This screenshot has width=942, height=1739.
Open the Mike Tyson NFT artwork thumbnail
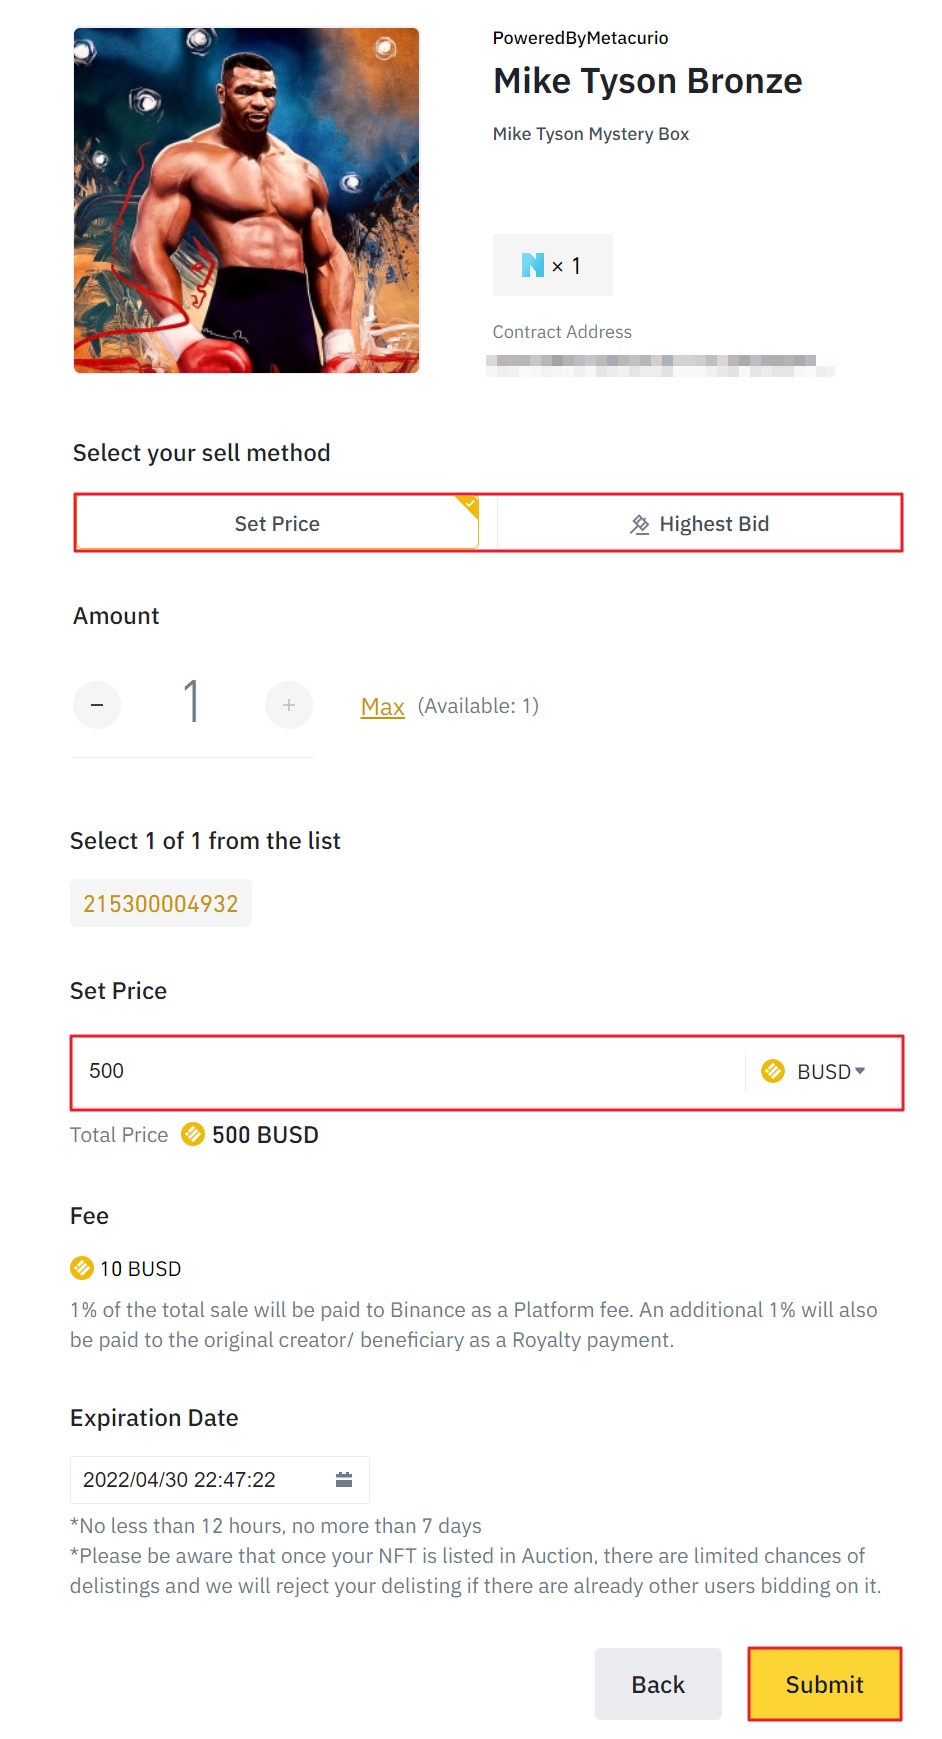pos(247,201)
